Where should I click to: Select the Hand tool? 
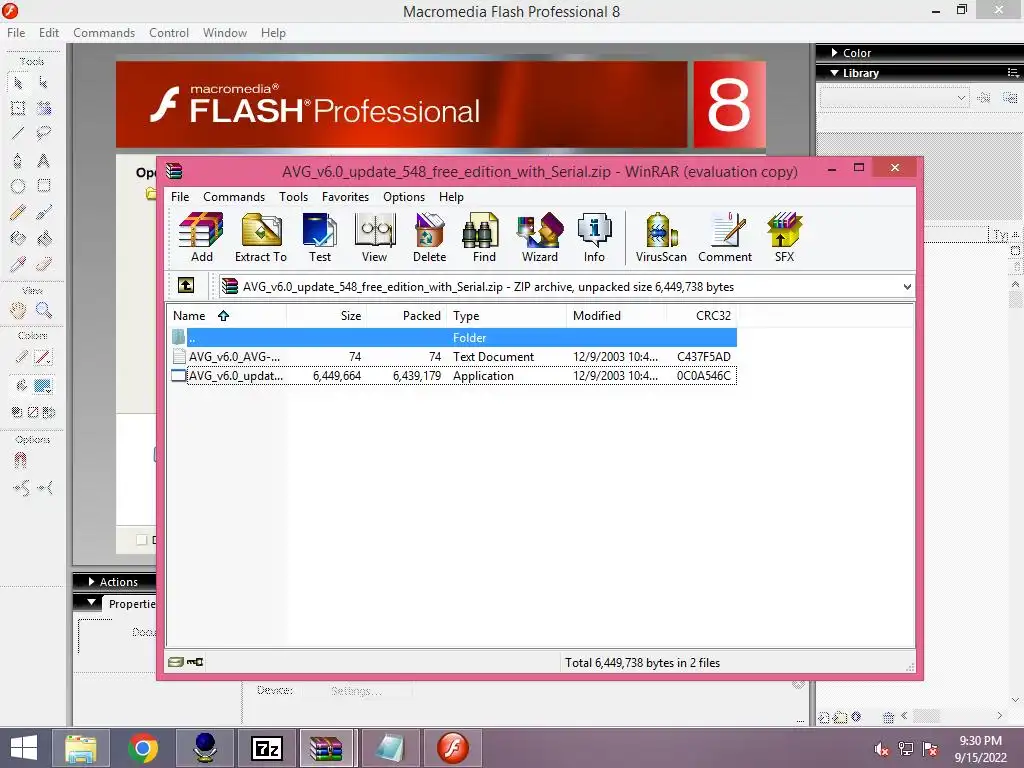coord(18,310)
